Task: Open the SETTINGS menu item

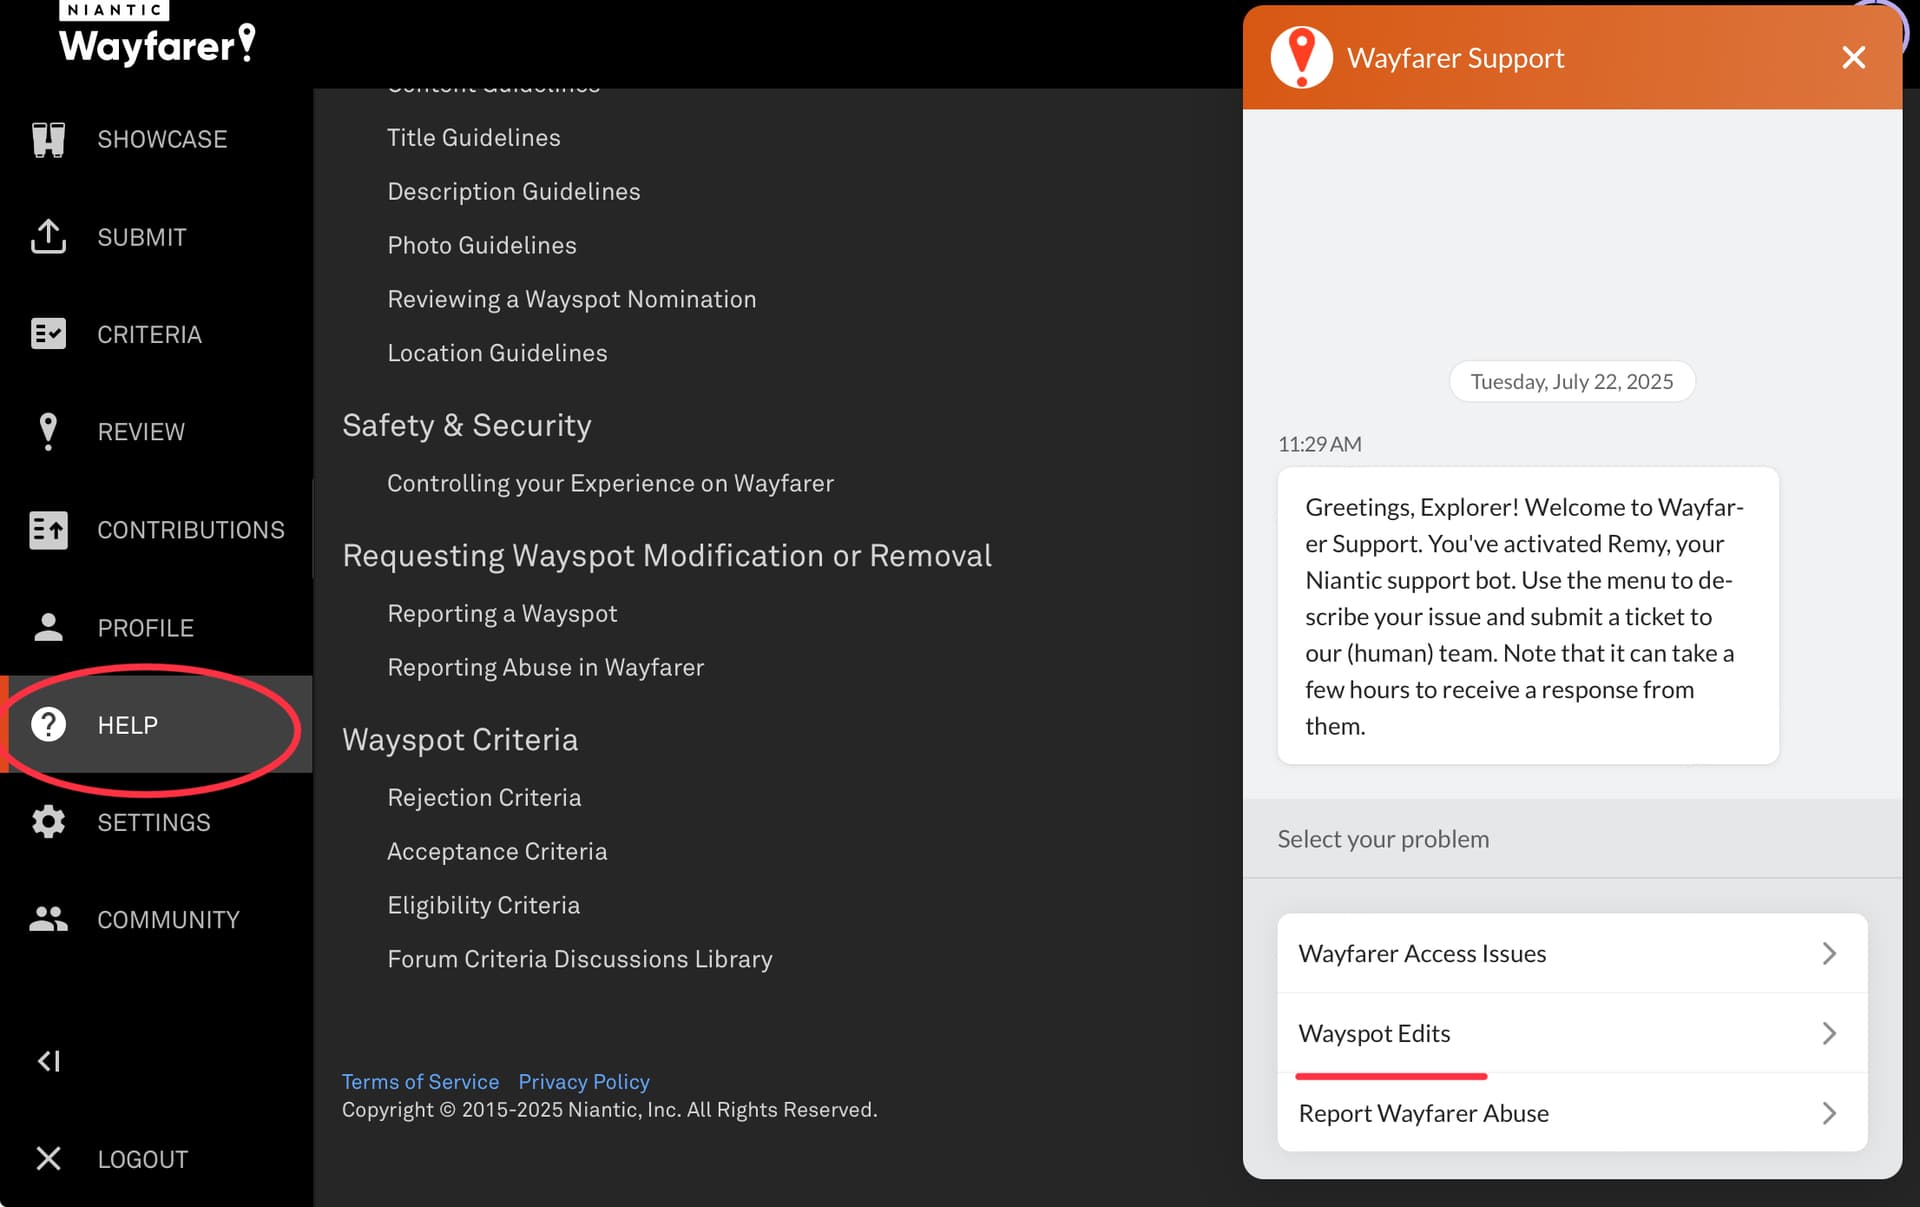Action: pos(156,822)
